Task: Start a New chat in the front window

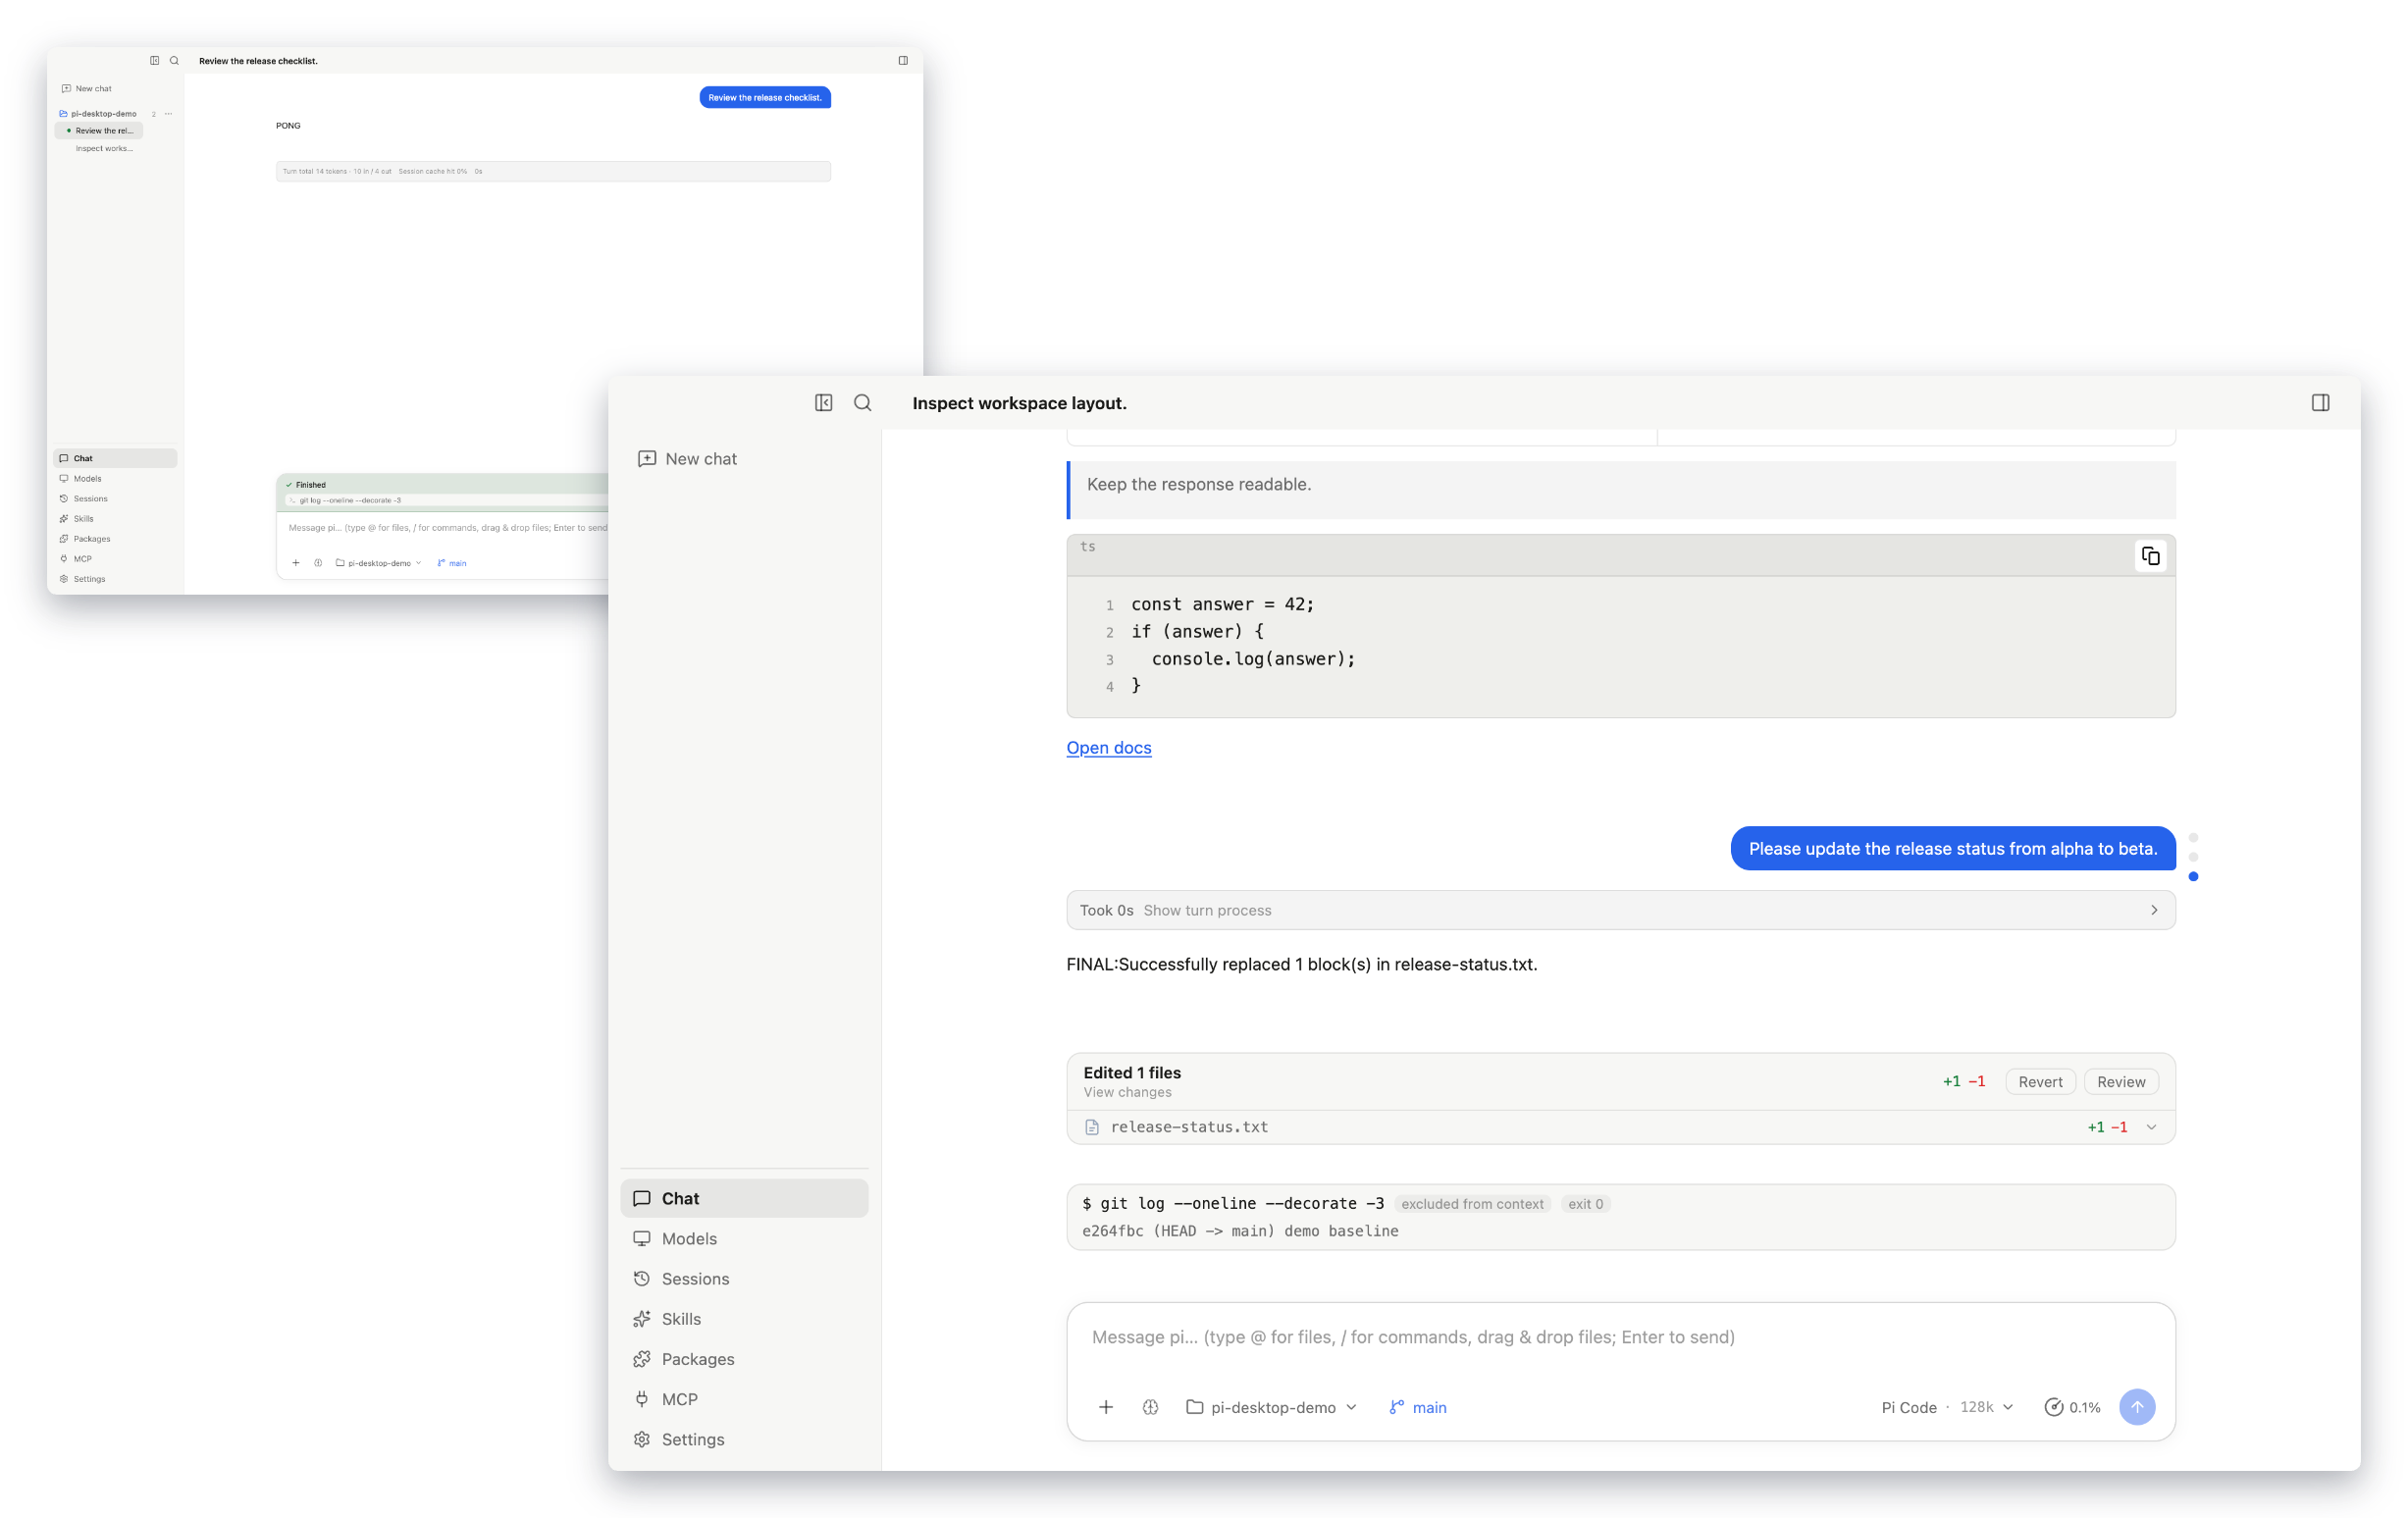Action: click(x=687, y=459)
